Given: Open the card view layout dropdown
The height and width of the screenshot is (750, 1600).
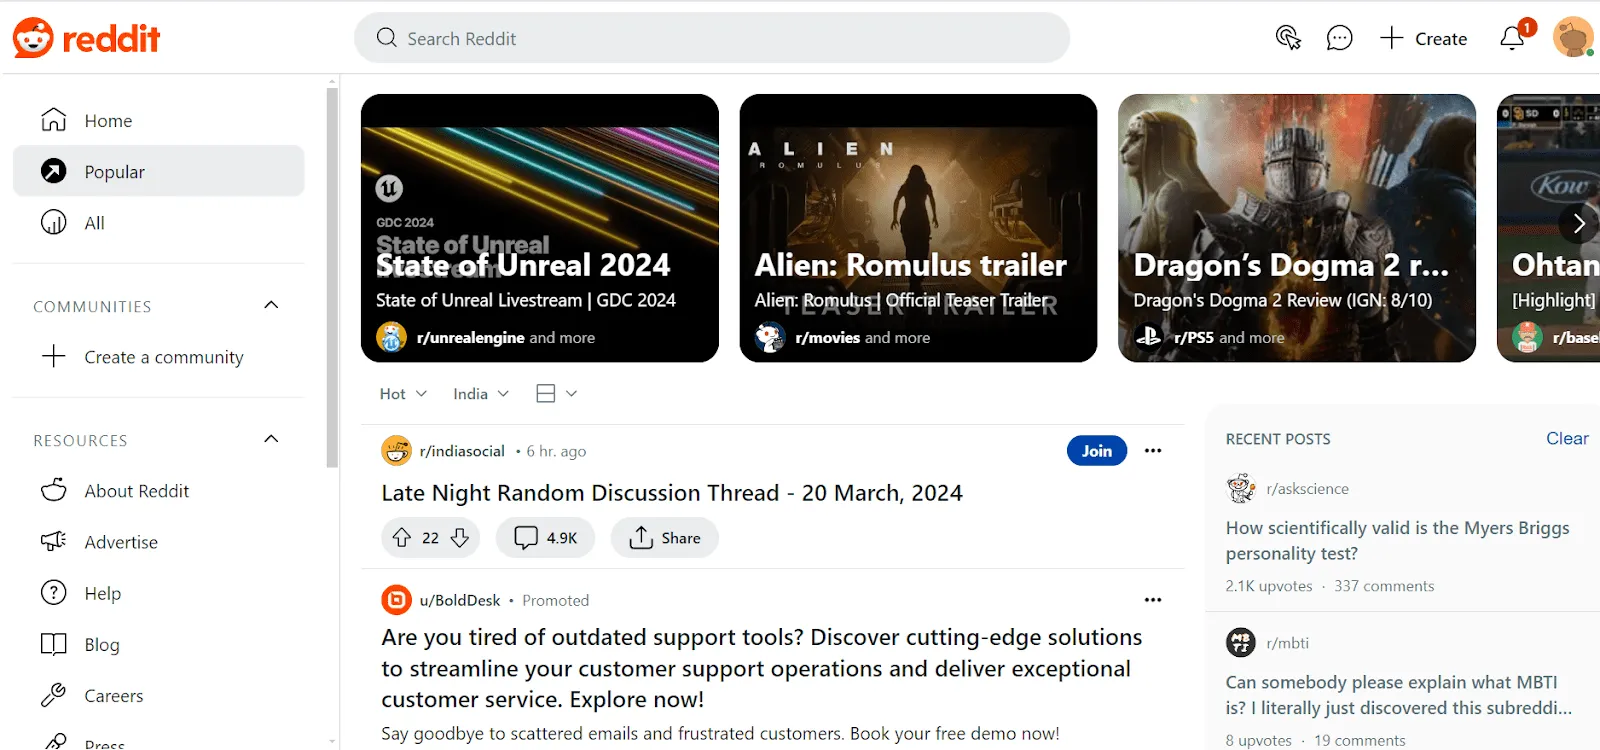Looking at the screenshot, I should coord(557,394).
